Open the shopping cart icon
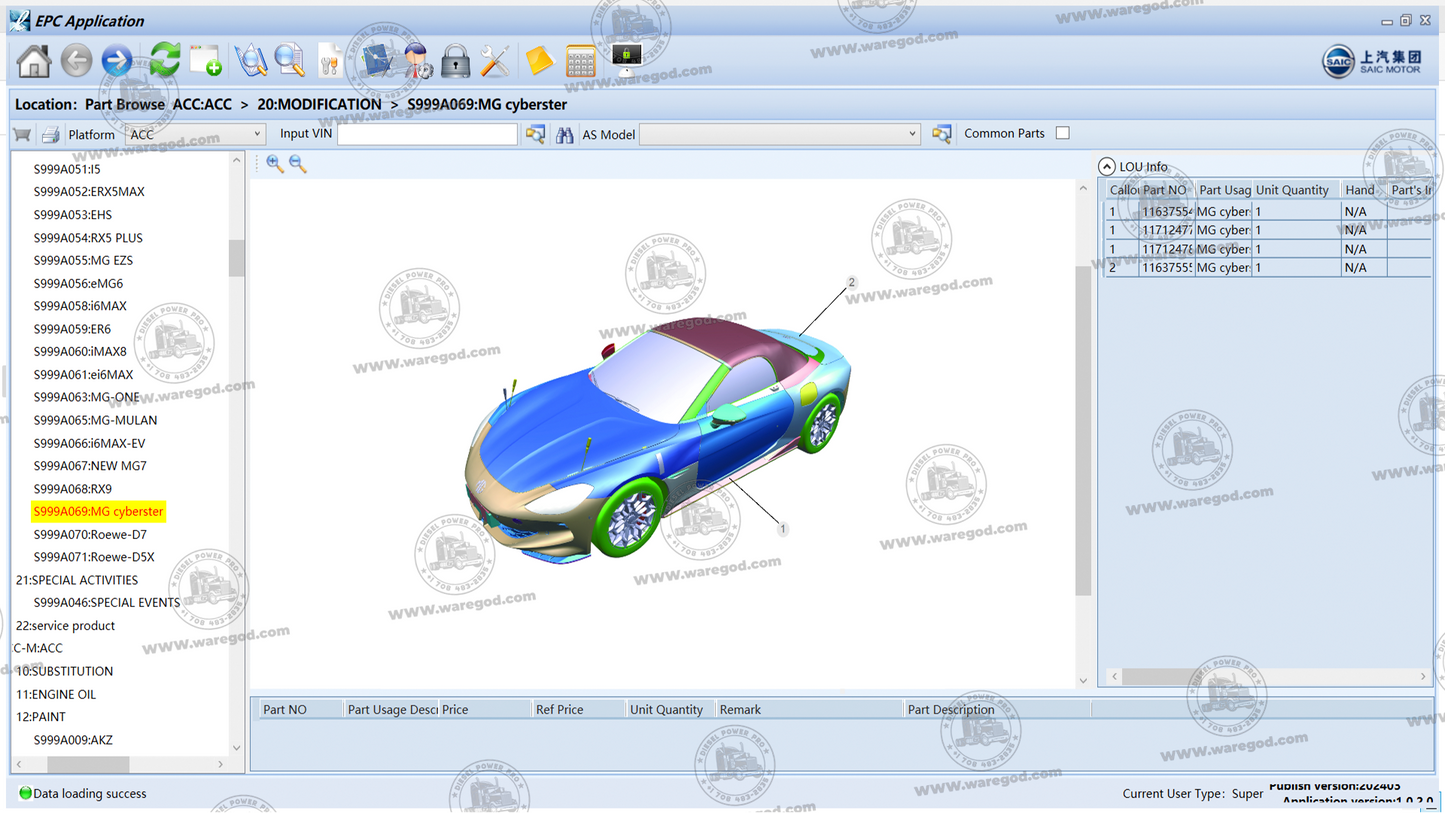The image size is (1445, 813). tap(22, 134)
